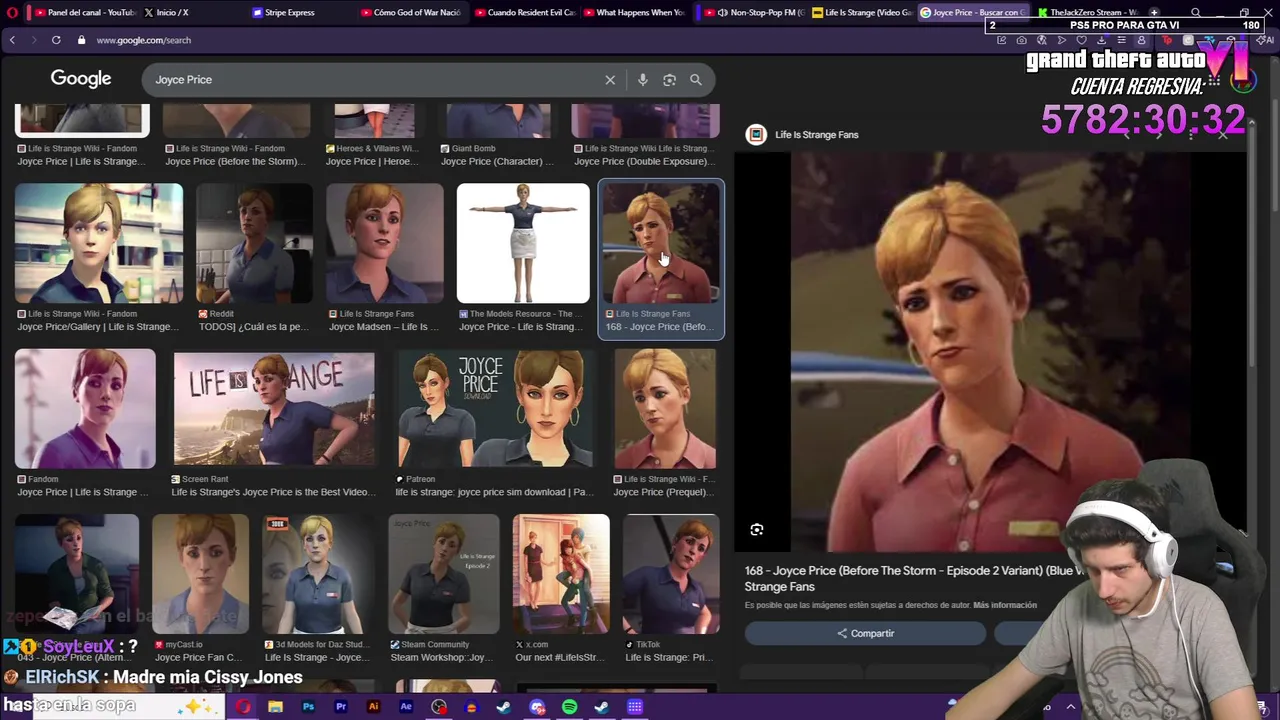
Task: Select the x.com Our next #LifeIsStrange thumbnail
Action: pyautogui.click(x=561, y=574)
